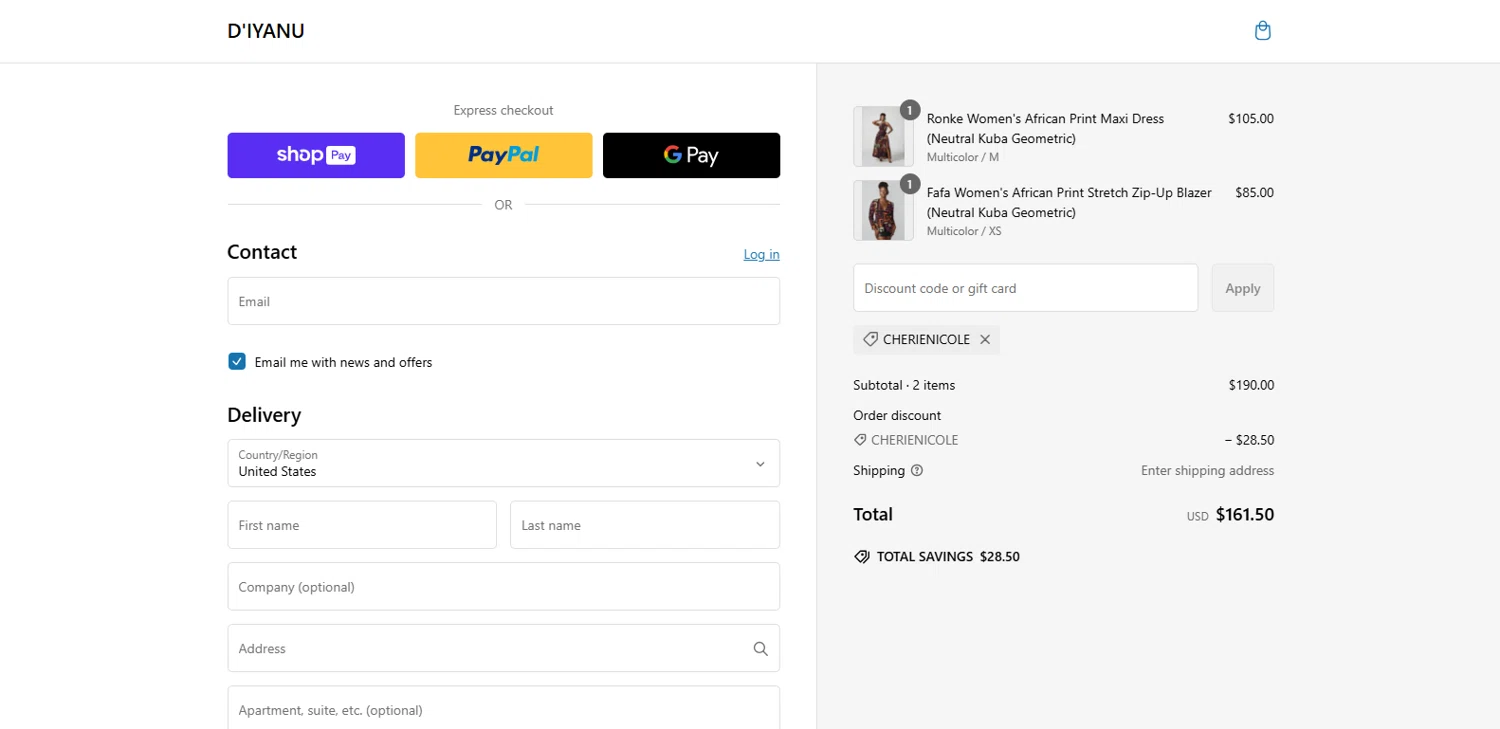The height and width of the screenshot is (729, 1500).
Task: Click the Last name field
Action: tap(645, 525)
